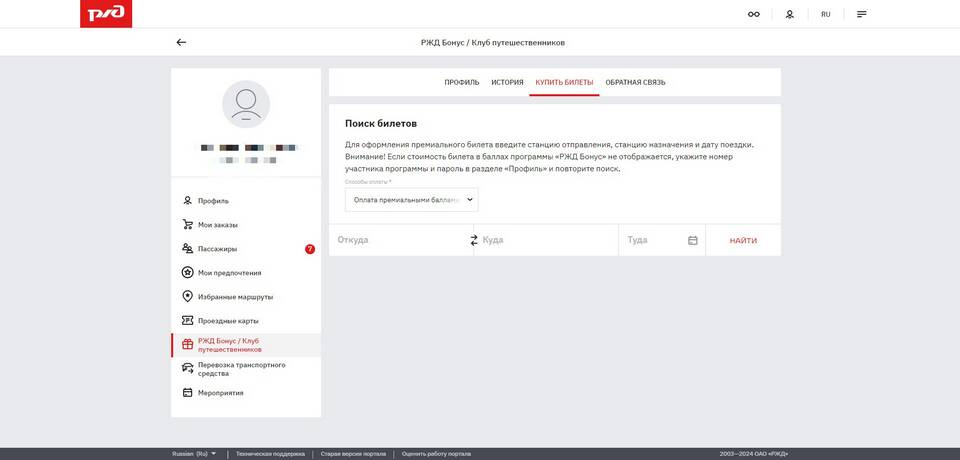
Task: Click the НАЙТИ search button
Action: (743, 240)
